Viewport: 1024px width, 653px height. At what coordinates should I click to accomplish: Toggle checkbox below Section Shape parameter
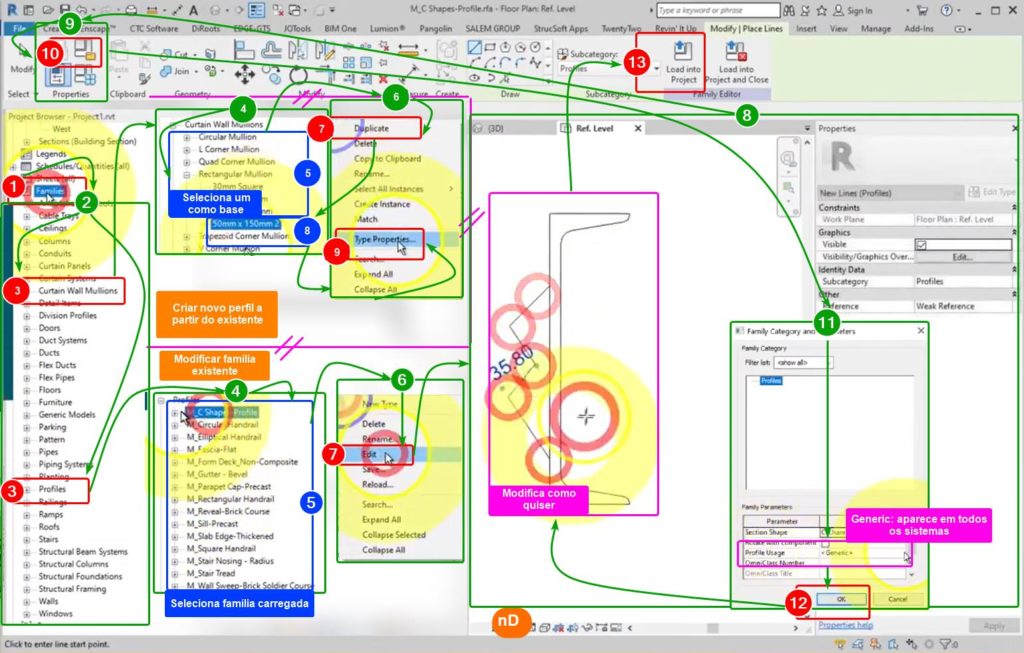coord(826,543)
